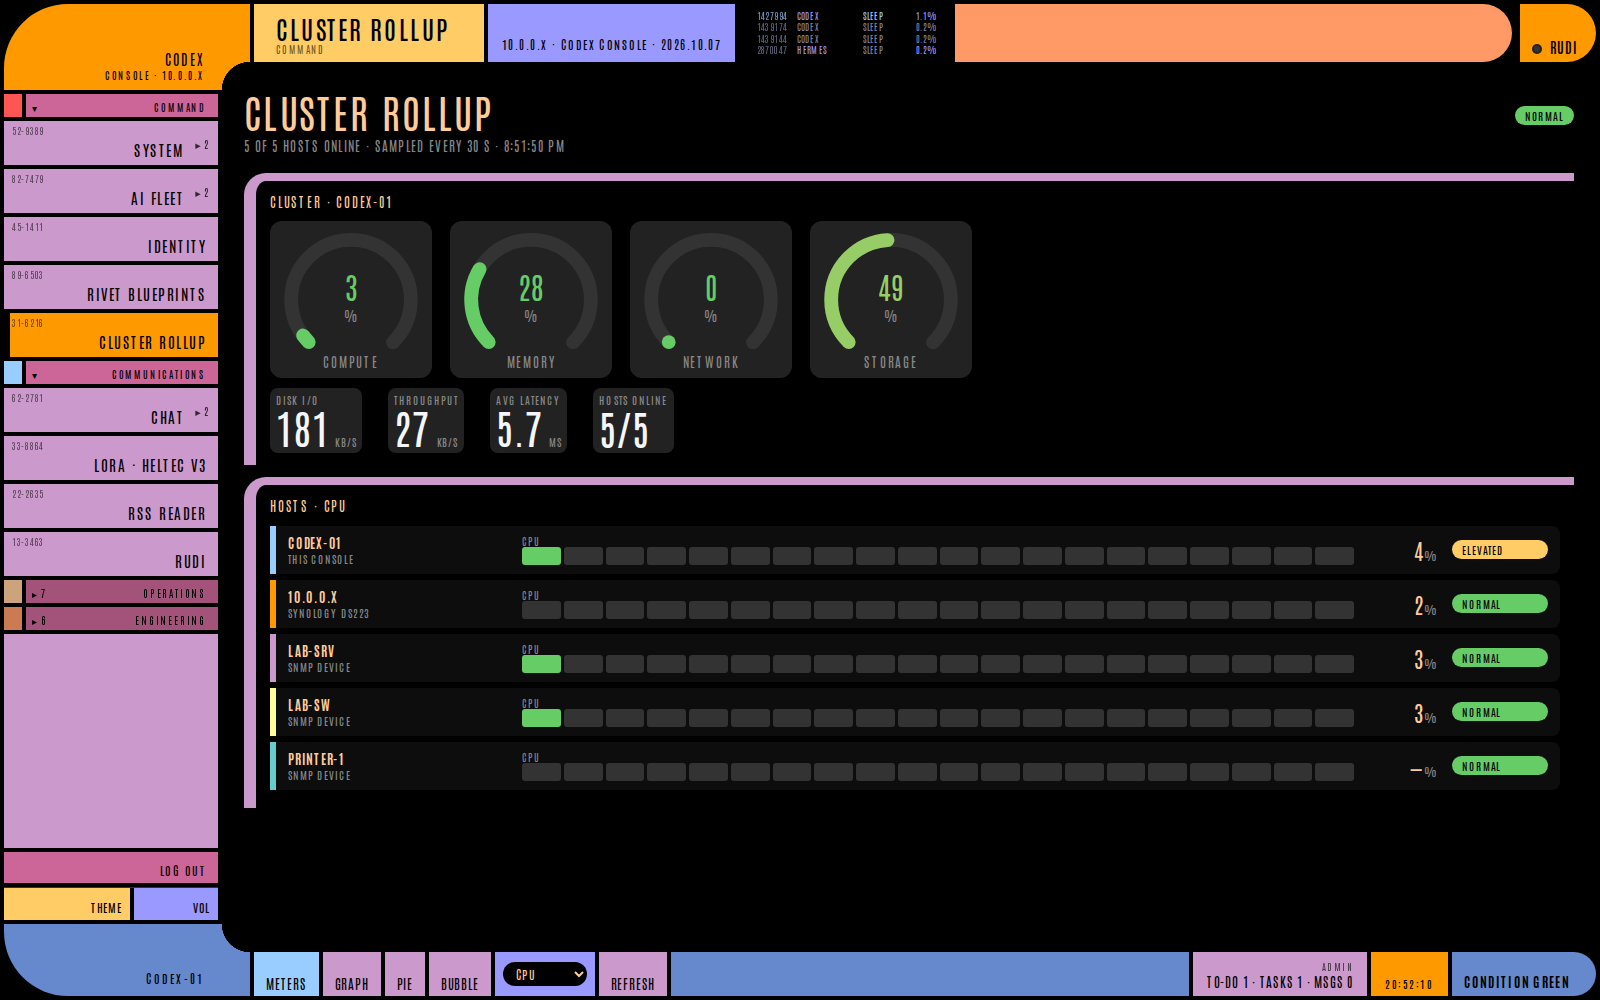This screenshot has height=1000, width=1600.
Task: Switch to Graph view
Action: pyautogui.click(x=352, y=974)
